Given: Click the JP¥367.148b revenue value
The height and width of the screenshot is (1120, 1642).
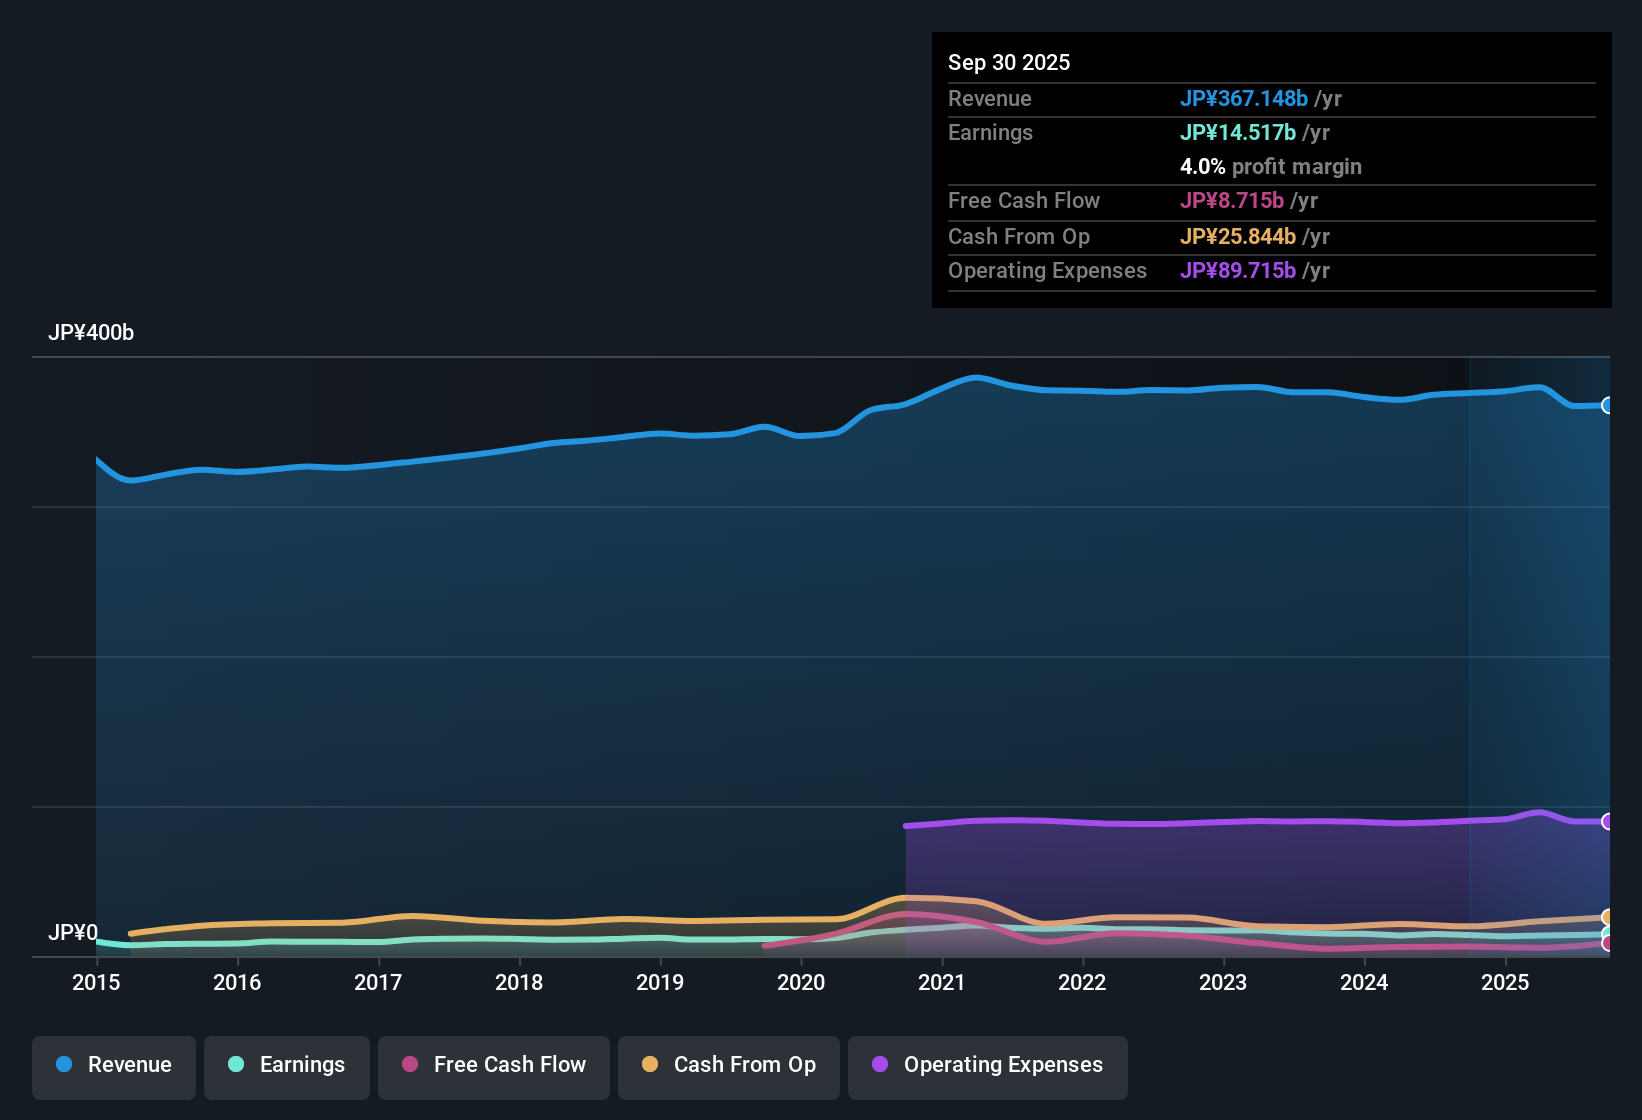Looking at the screenshot, I should tap(1246, 98).
